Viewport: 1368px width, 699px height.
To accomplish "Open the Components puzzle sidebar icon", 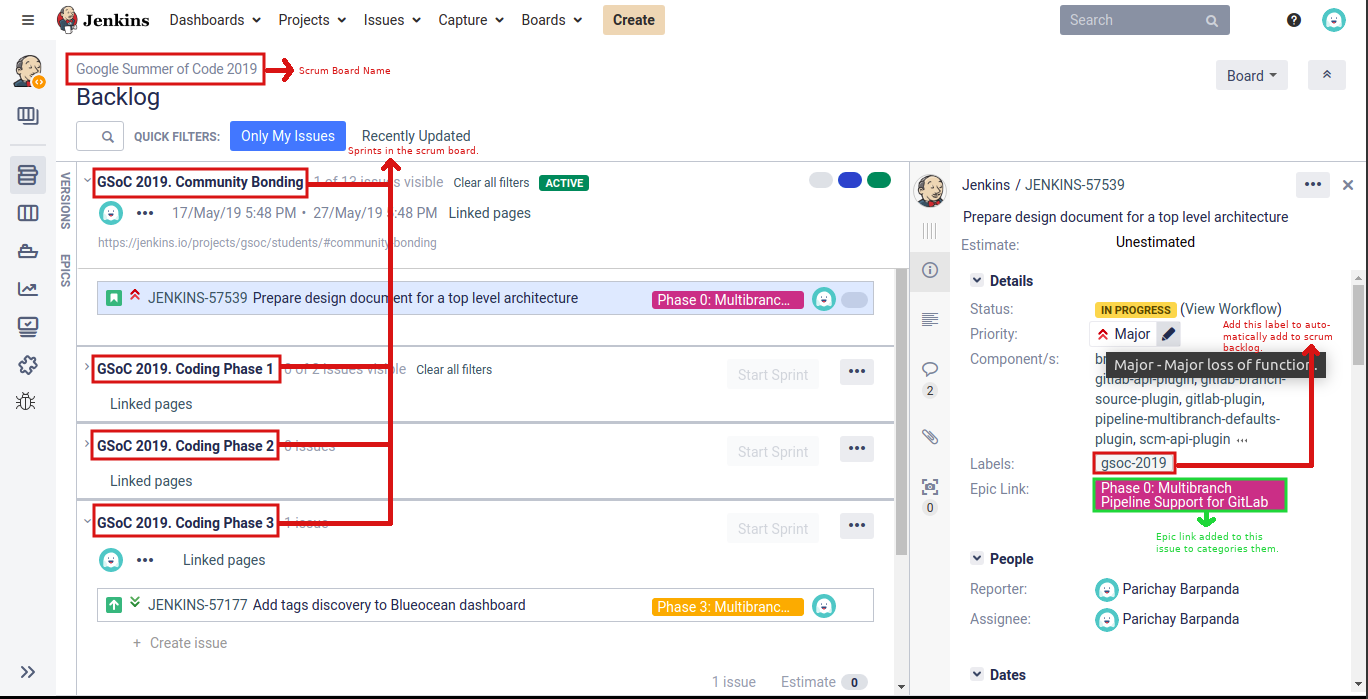I will pos(28,365).
